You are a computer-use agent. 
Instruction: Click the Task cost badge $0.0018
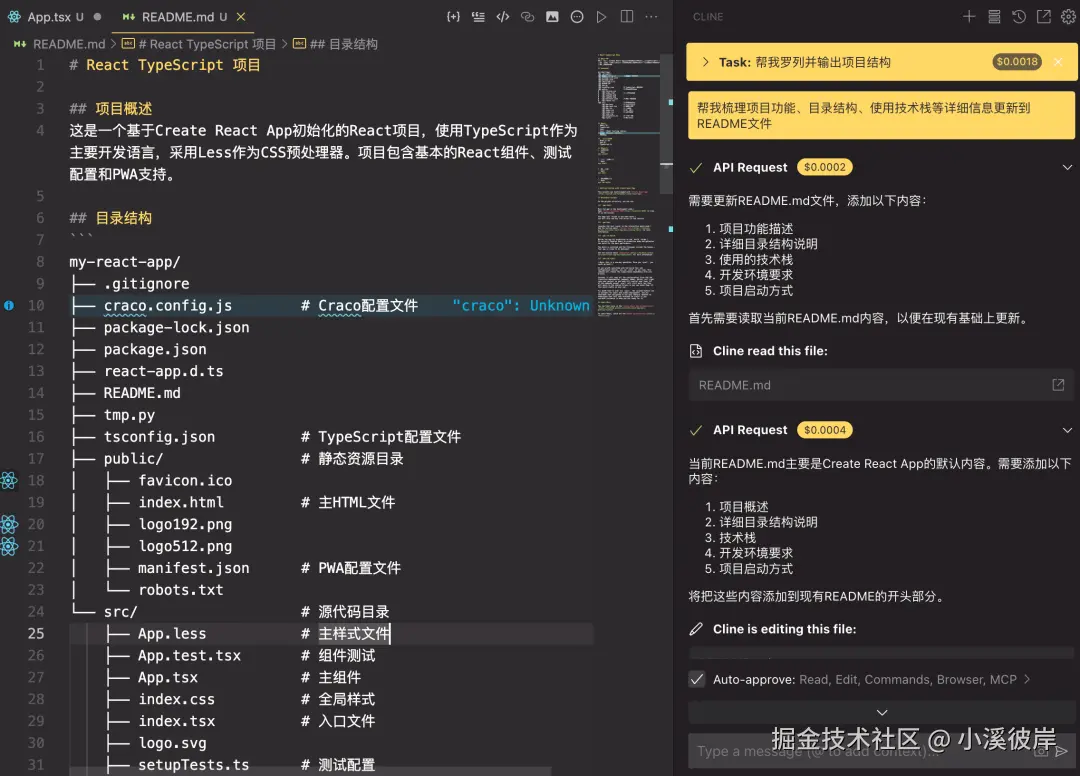point(1018,61)
